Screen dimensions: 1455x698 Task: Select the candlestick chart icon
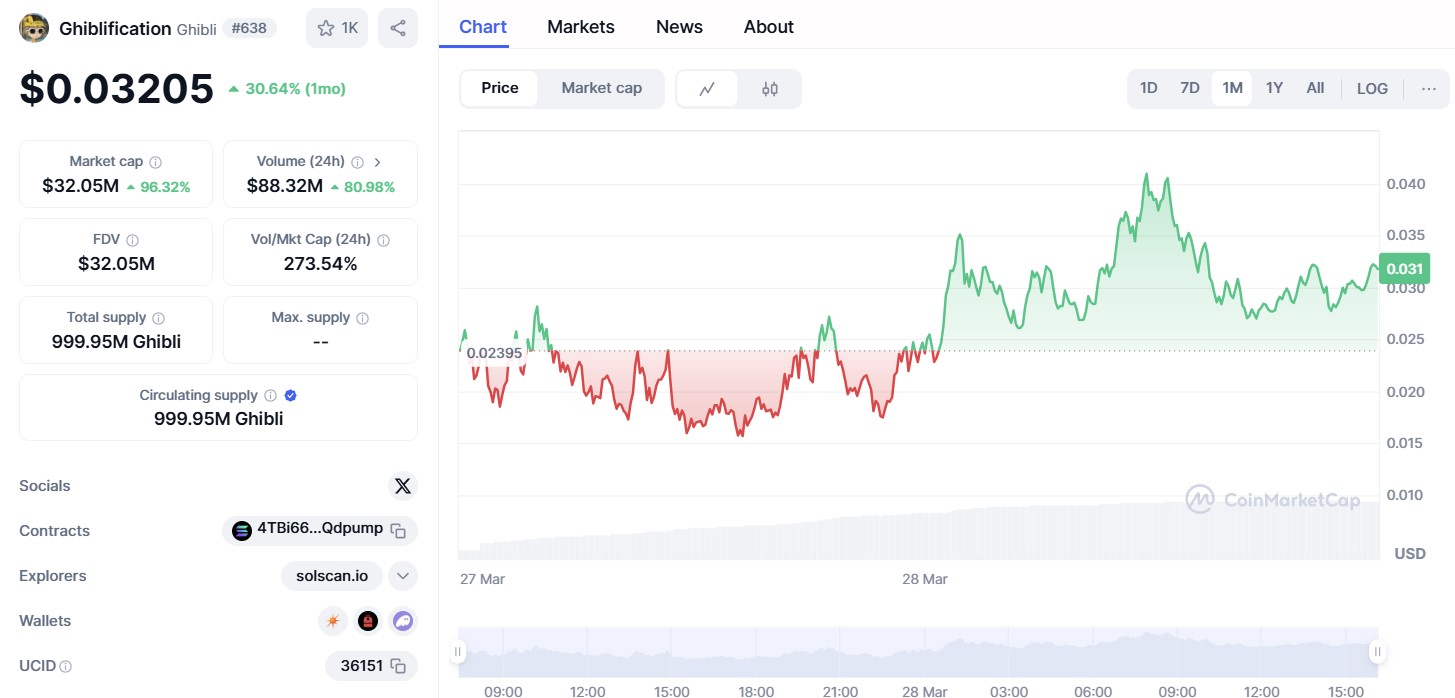tap(769, 88)
